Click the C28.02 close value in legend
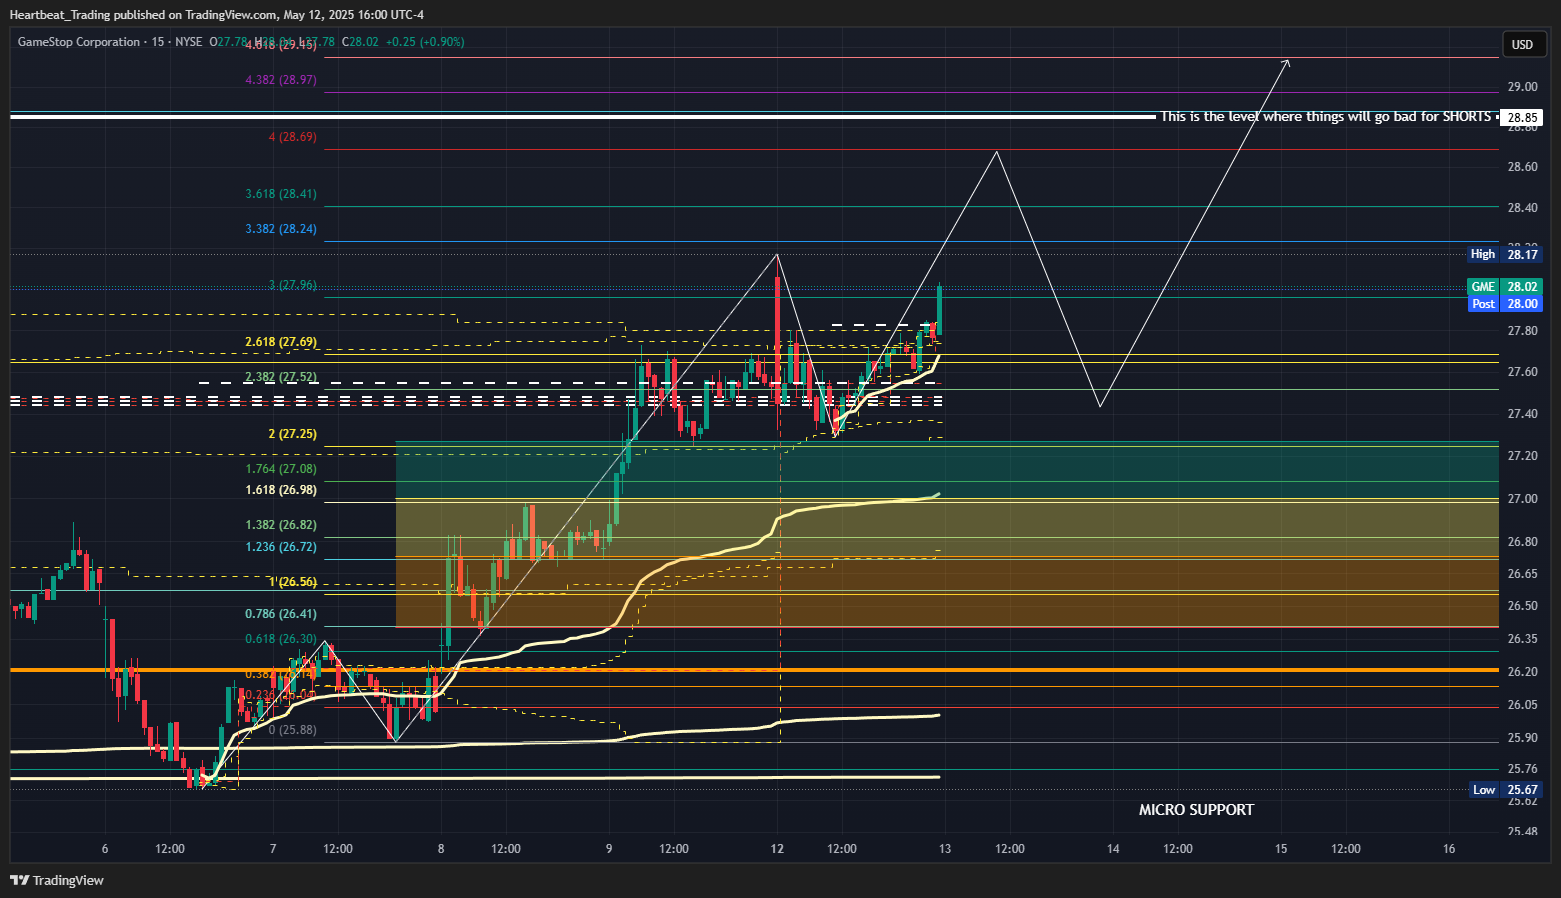 click(x=360, y=42)
